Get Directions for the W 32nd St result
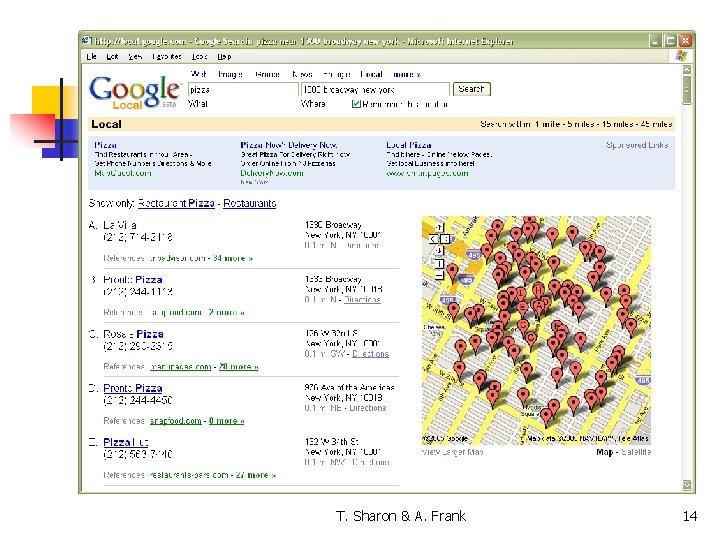720x540 pixels. tap(371, 354)
